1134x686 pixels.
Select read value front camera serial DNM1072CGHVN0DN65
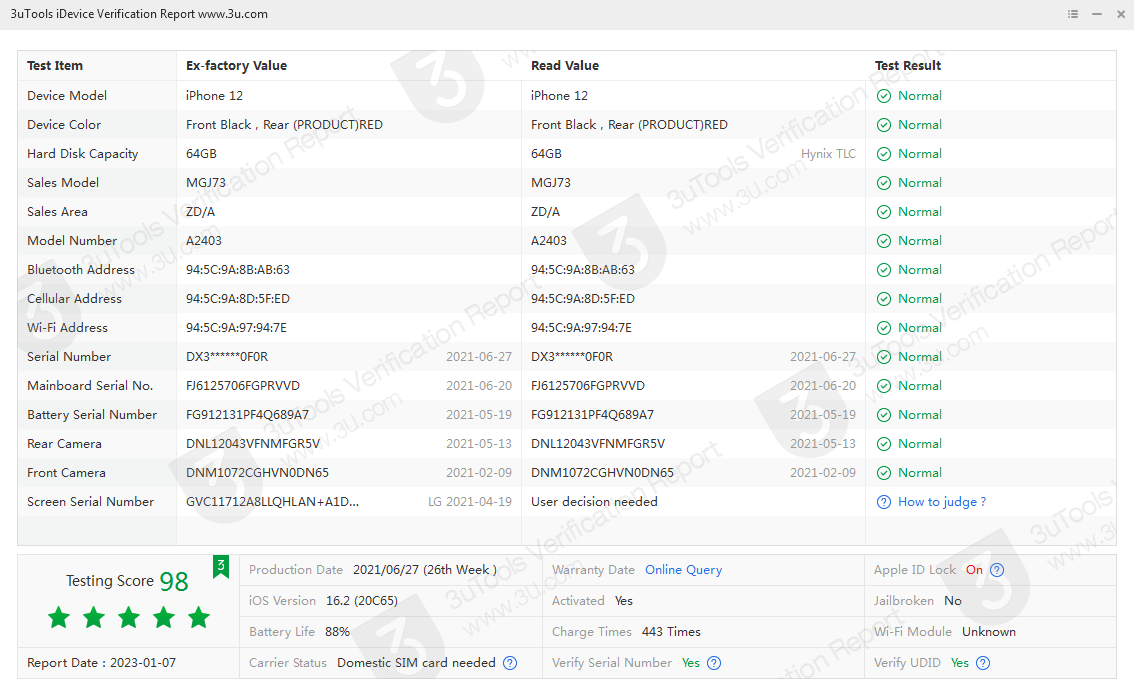tap(602, 473)
